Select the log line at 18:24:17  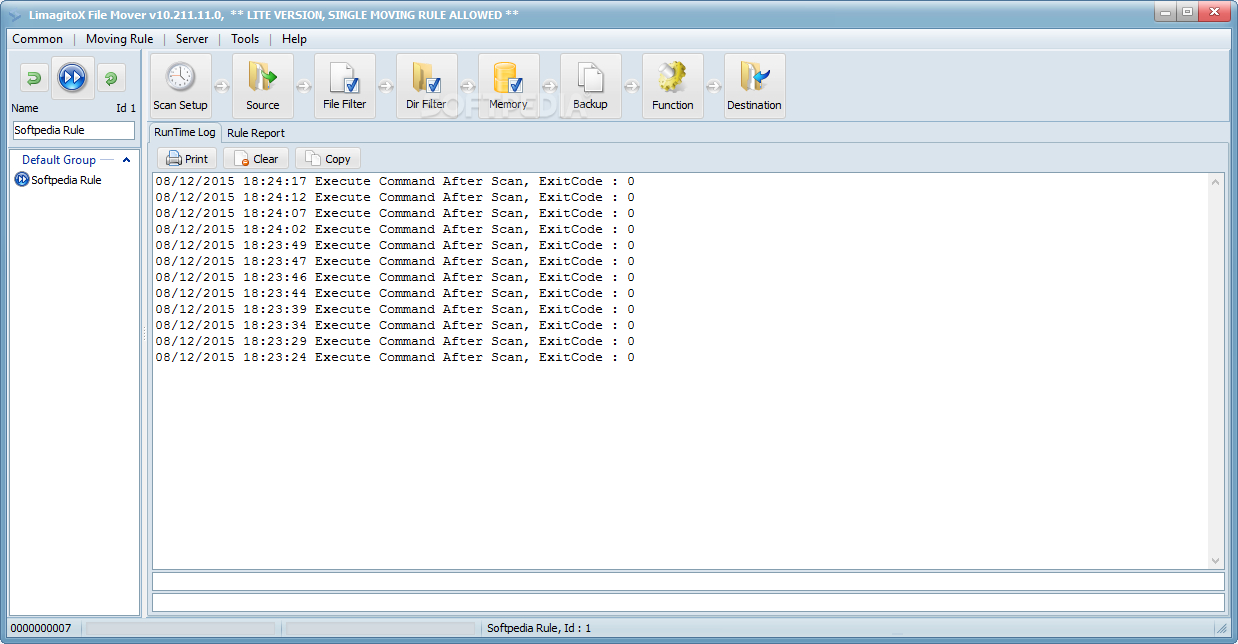pos(395,181)
